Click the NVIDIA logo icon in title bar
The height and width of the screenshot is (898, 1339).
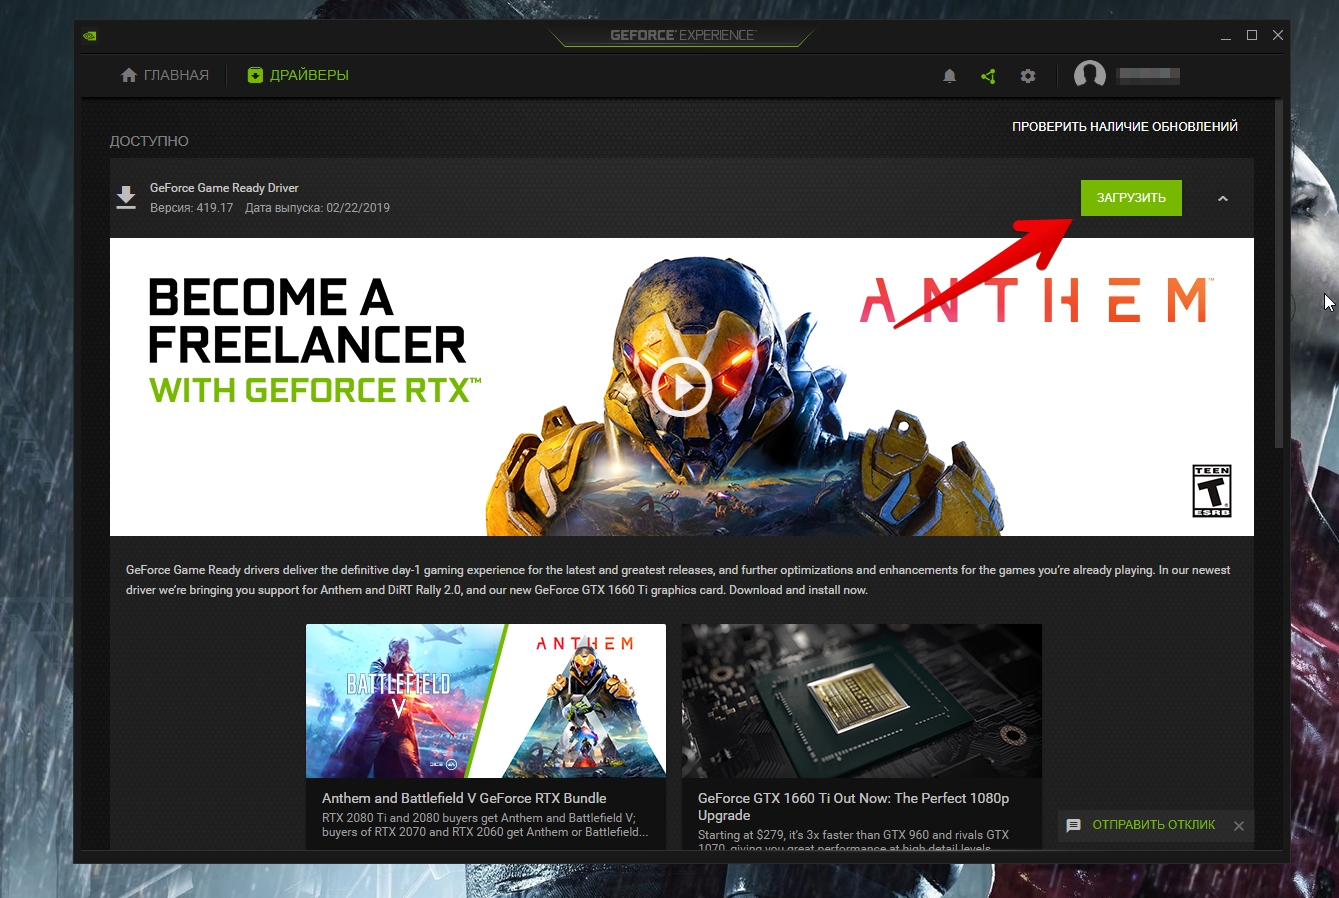[x=90, y=35]
